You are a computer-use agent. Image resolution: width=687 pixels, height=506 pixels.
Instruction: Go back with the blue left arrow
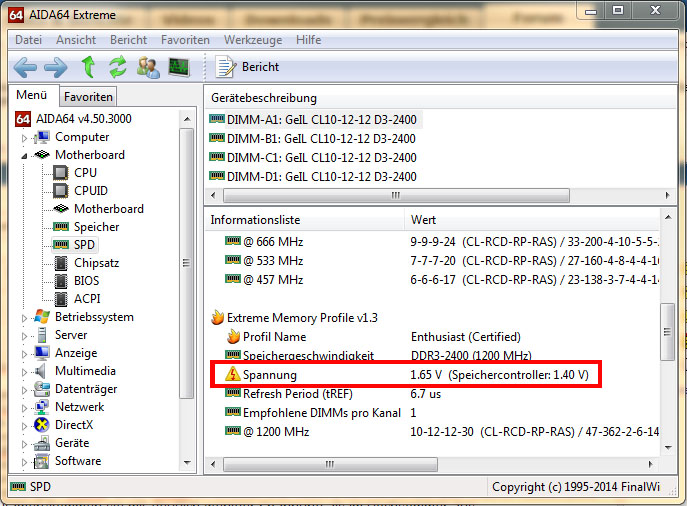[25, 67]
